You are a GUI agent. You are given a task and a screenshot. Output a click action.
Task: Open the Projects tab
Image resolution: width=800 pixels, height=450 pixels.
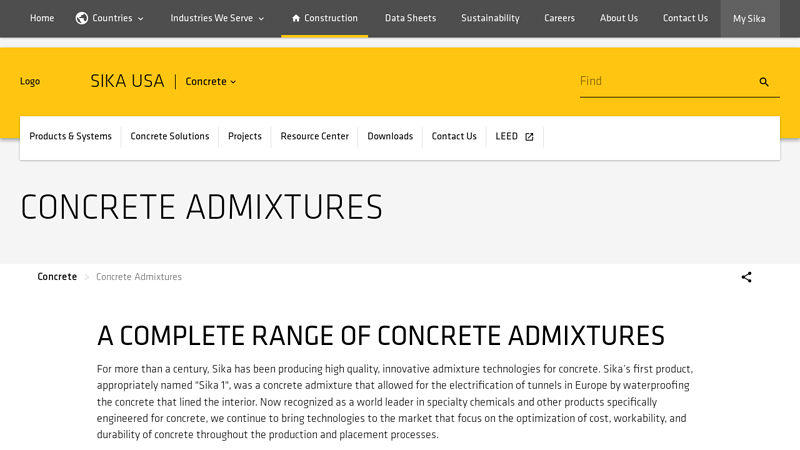[245, 136]
